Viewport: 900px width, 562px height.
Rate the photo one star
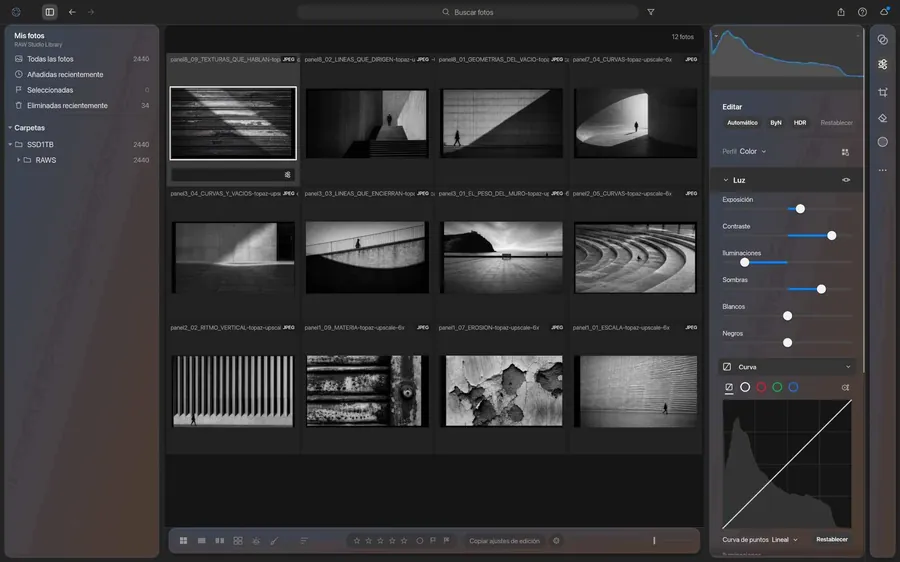357,541
